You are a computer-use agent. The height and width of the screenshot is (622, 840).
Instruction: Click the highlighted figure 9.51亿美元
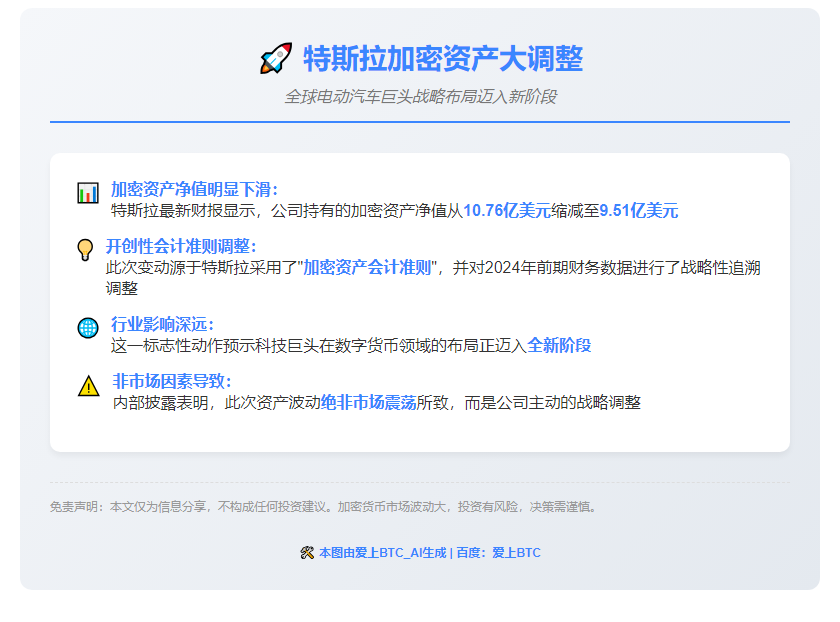coord(639,211)
